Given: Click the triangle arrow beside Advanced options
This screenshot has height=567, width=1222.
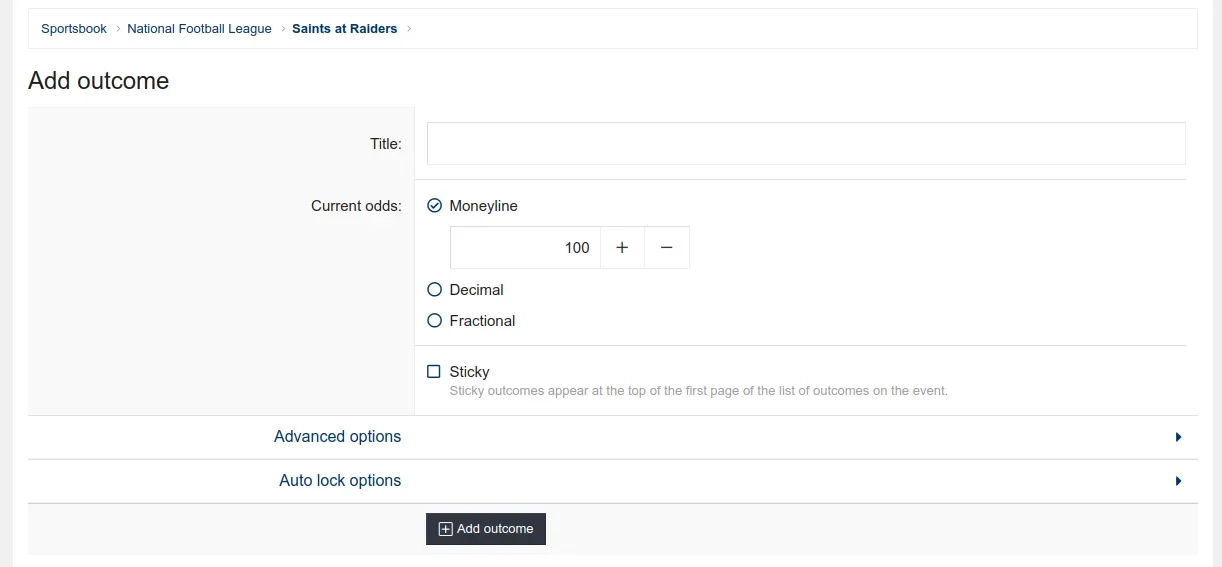Looking at the screenshot, I should pos(1178,437).
